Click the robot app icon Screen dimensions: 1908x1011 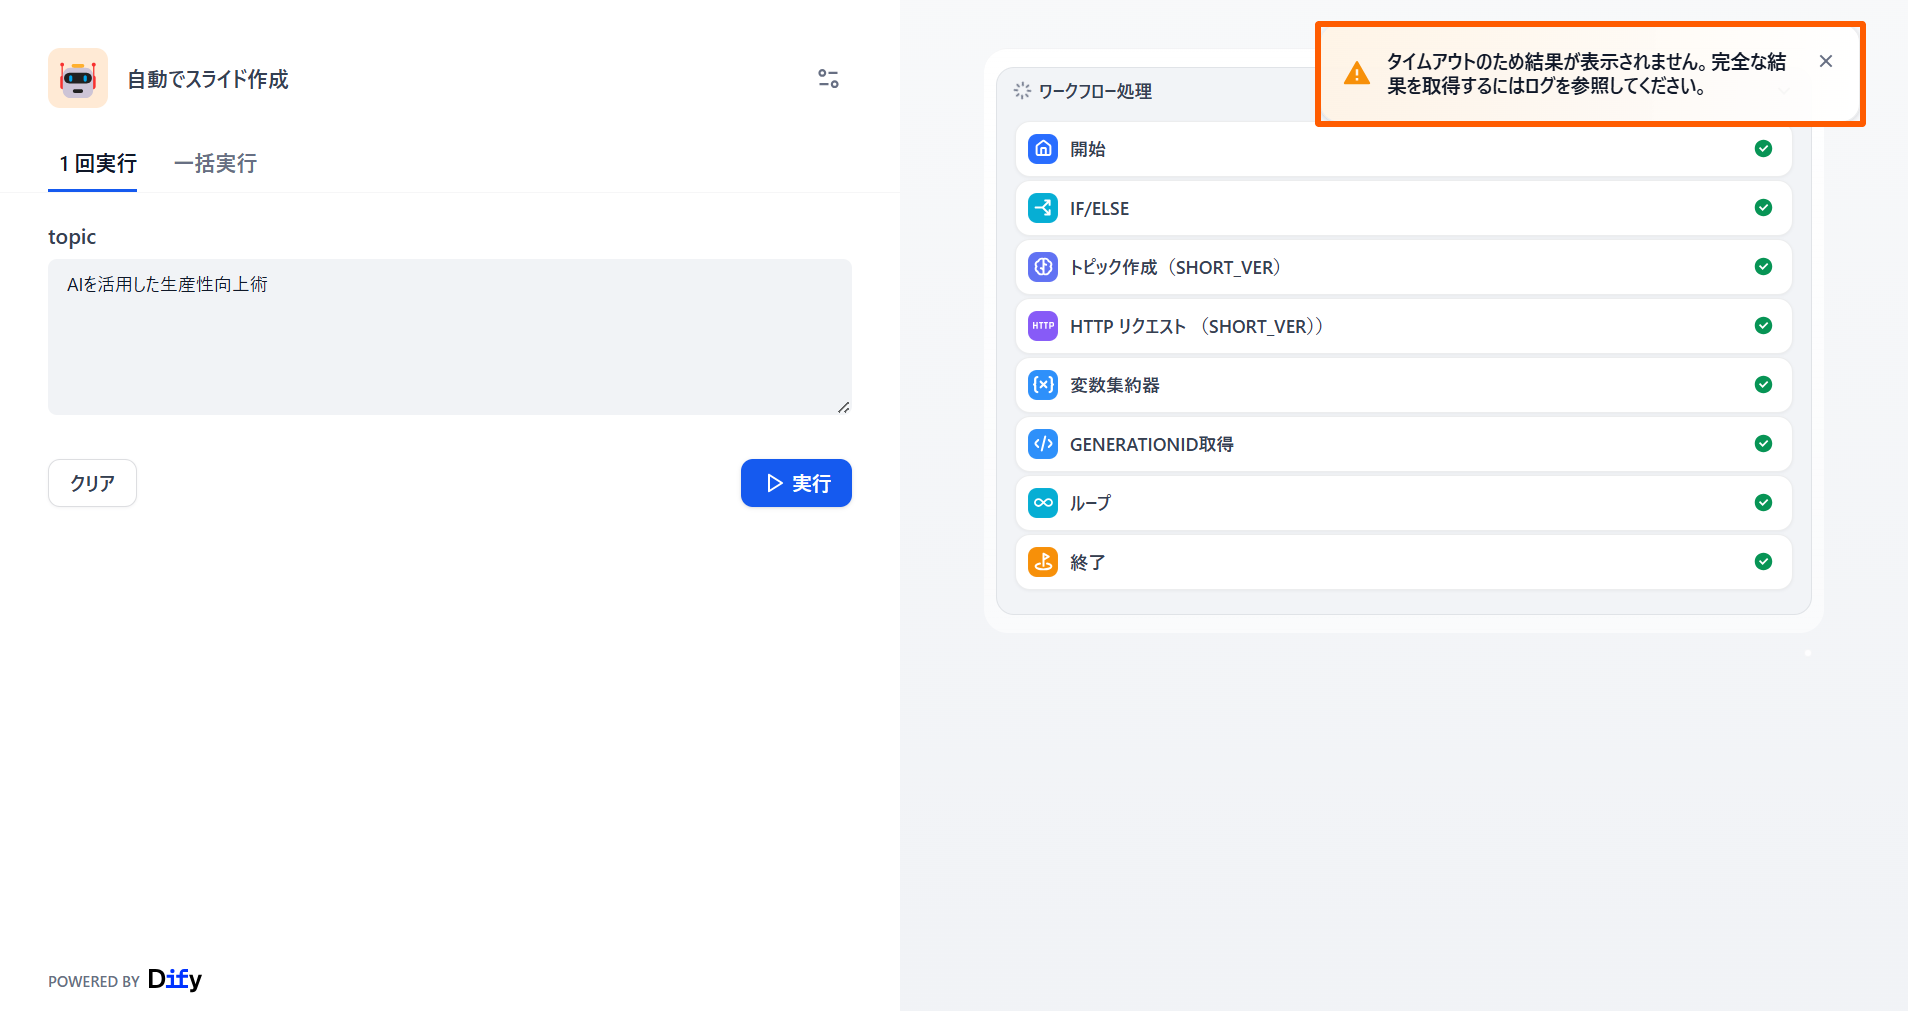78,78
